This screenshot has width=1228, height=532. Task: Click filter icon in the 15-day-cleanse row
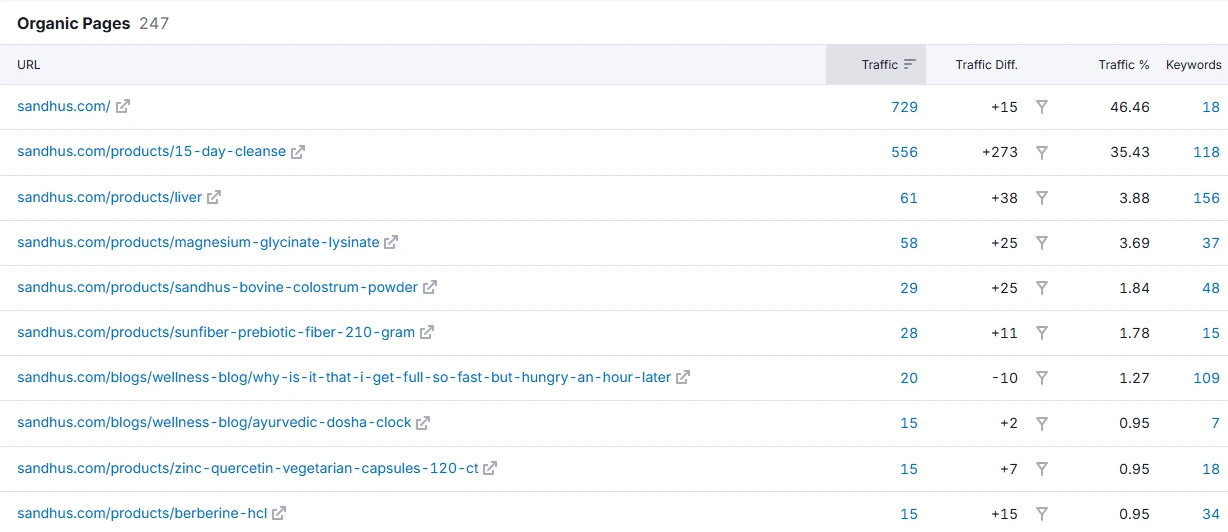(x=1042, y=152)
